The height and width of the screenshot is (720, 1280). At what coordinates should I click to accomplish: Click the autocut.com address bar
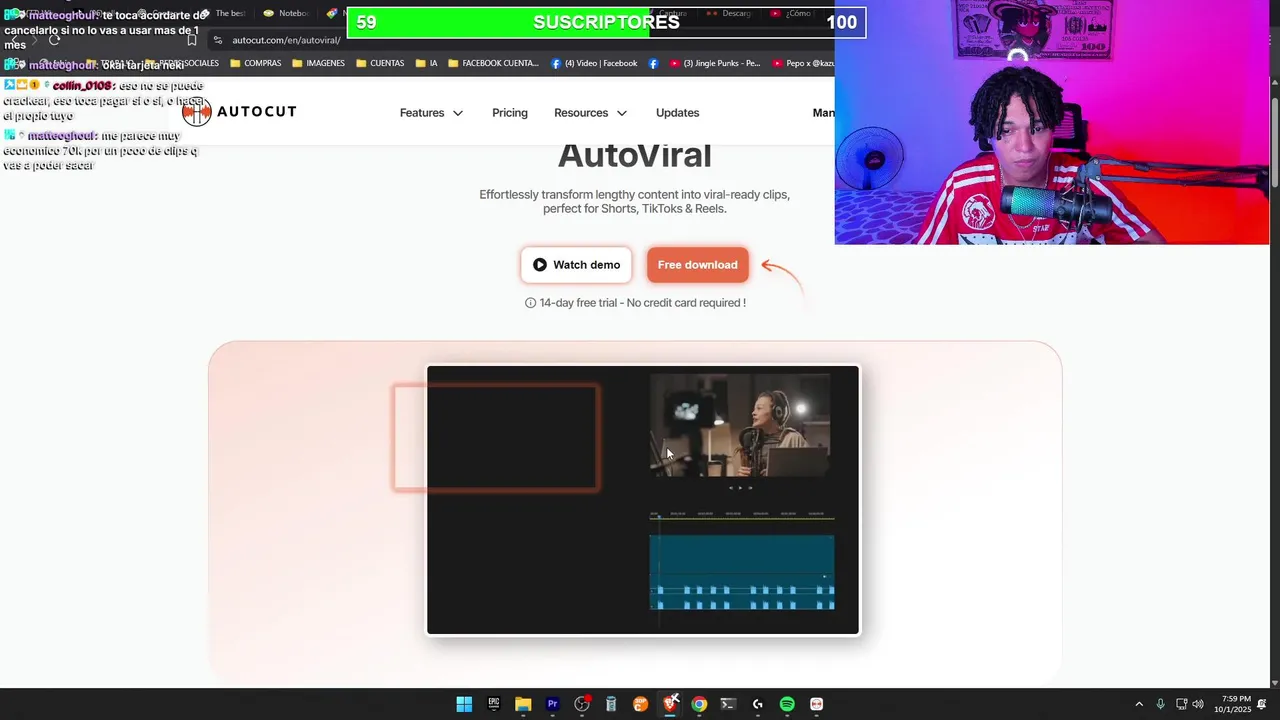[x=286, y=40]
